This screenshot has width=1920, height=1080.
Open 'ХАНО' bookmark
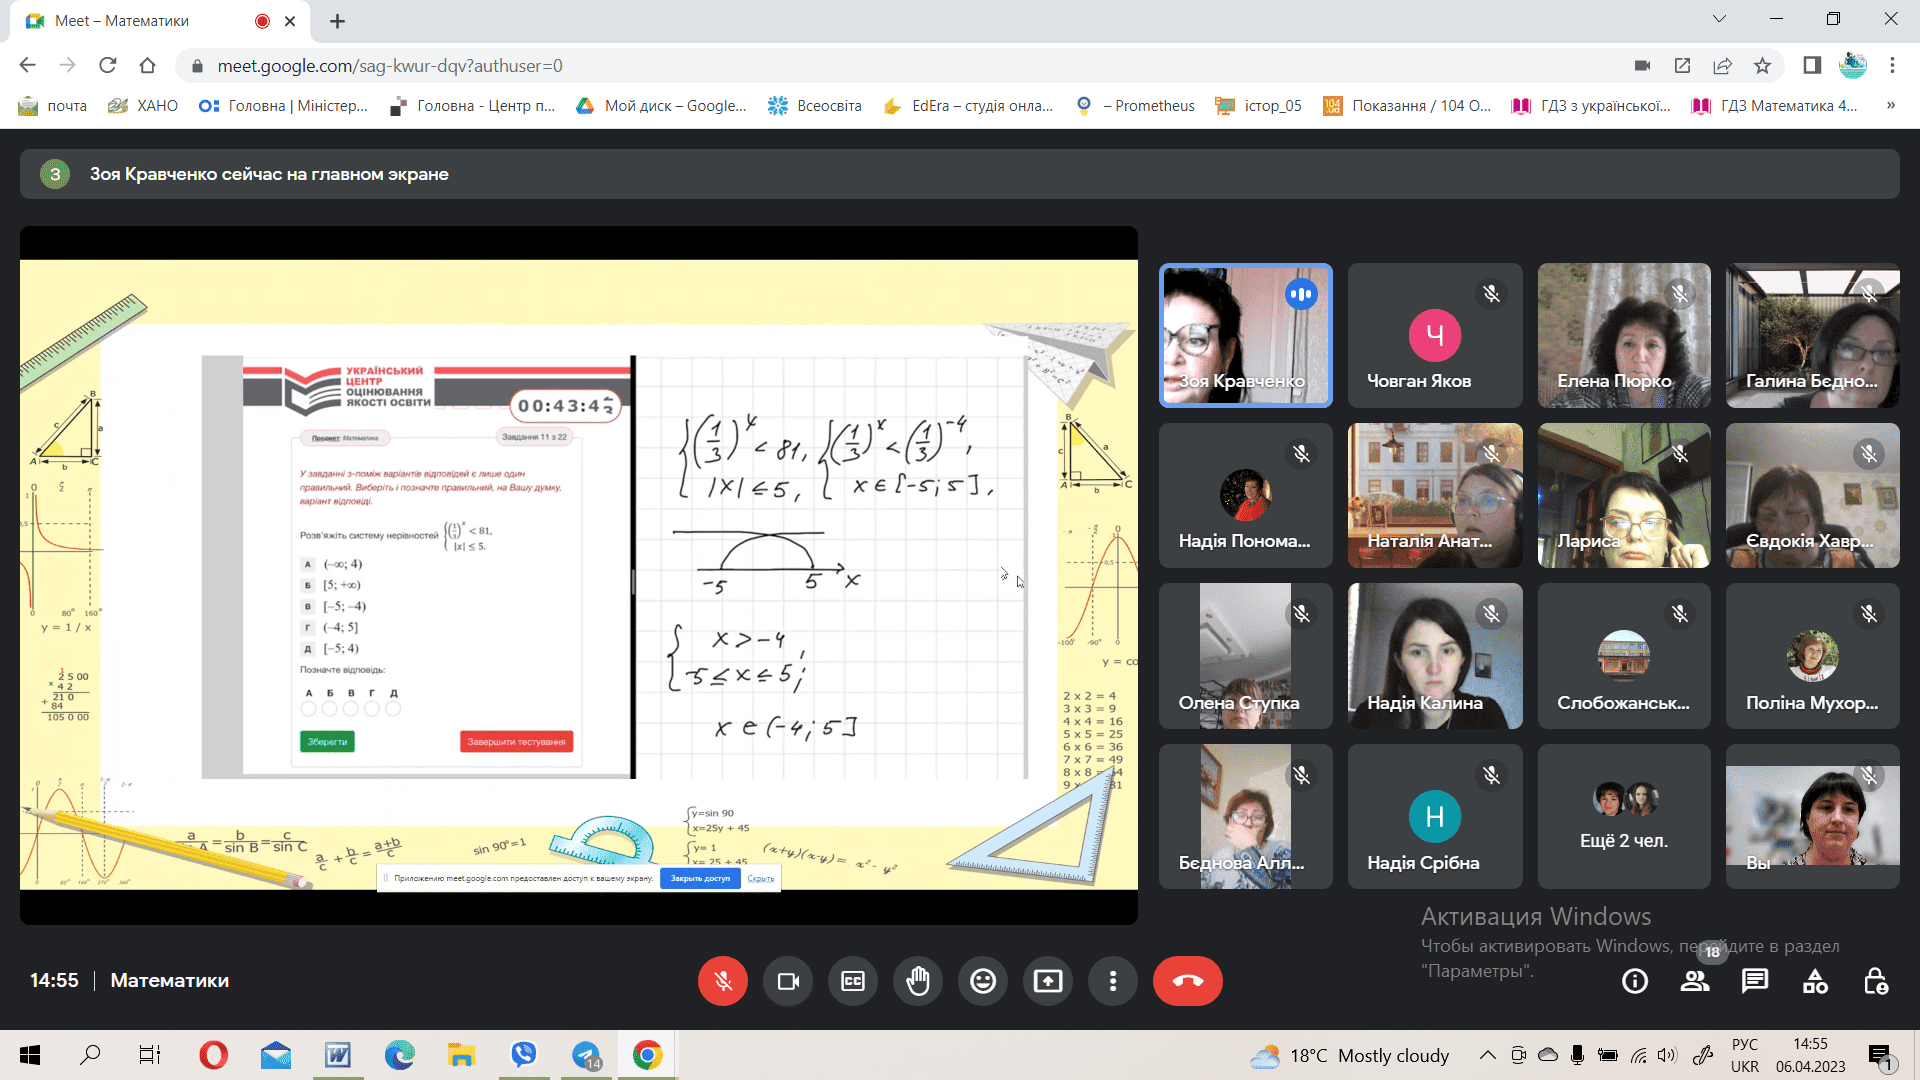[143, 105]
